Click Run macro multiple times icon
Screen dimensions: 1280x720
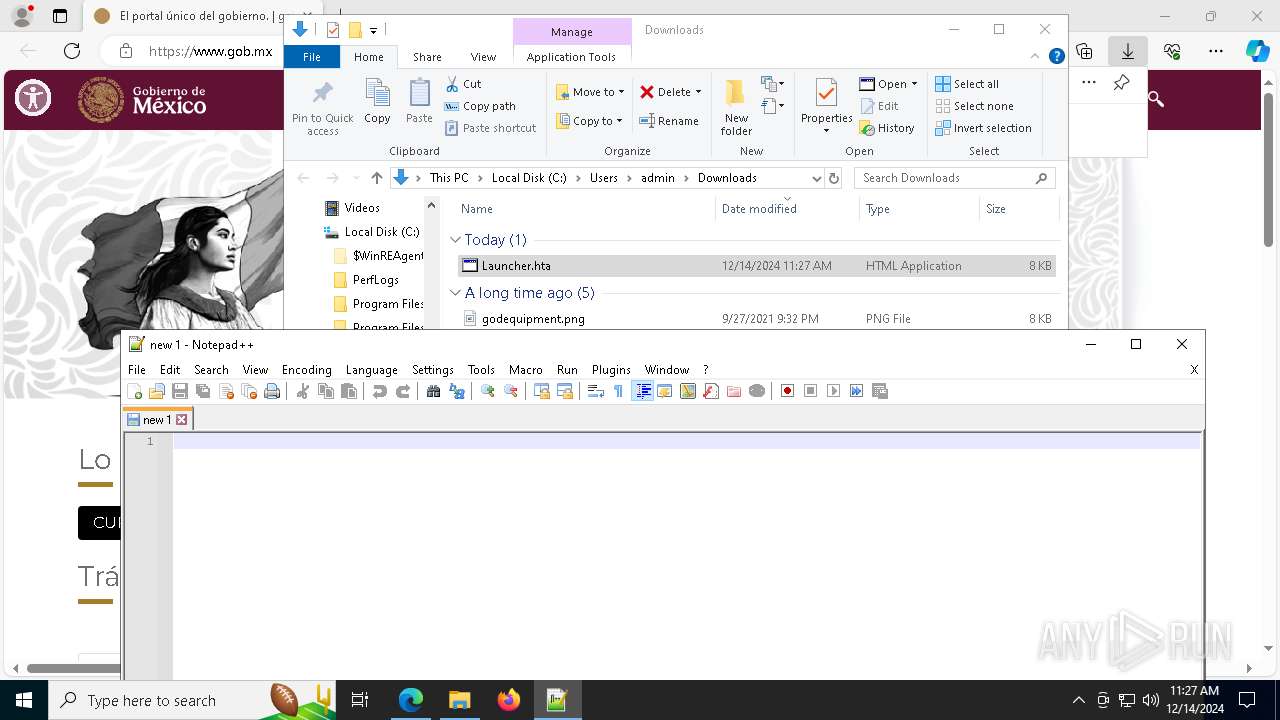click(x=857, y=391)
